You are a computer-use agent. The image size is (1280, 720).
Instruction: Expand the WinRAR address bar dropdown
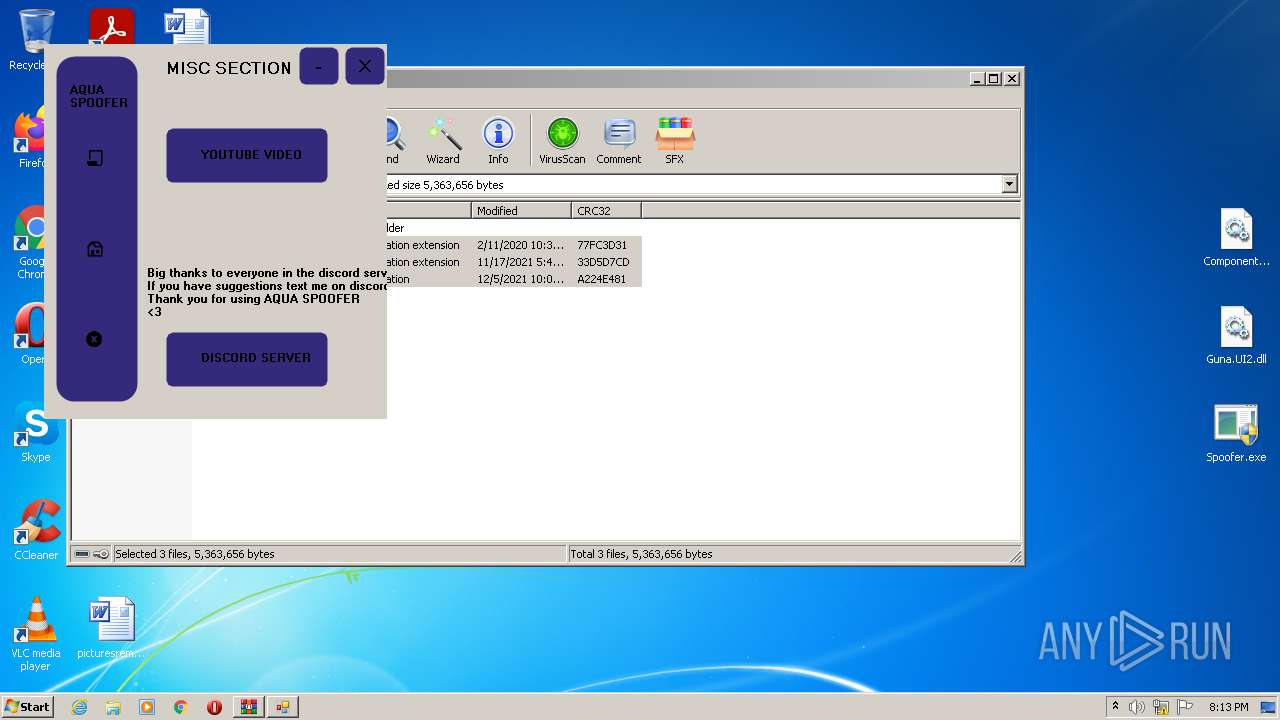point(1009,184)
